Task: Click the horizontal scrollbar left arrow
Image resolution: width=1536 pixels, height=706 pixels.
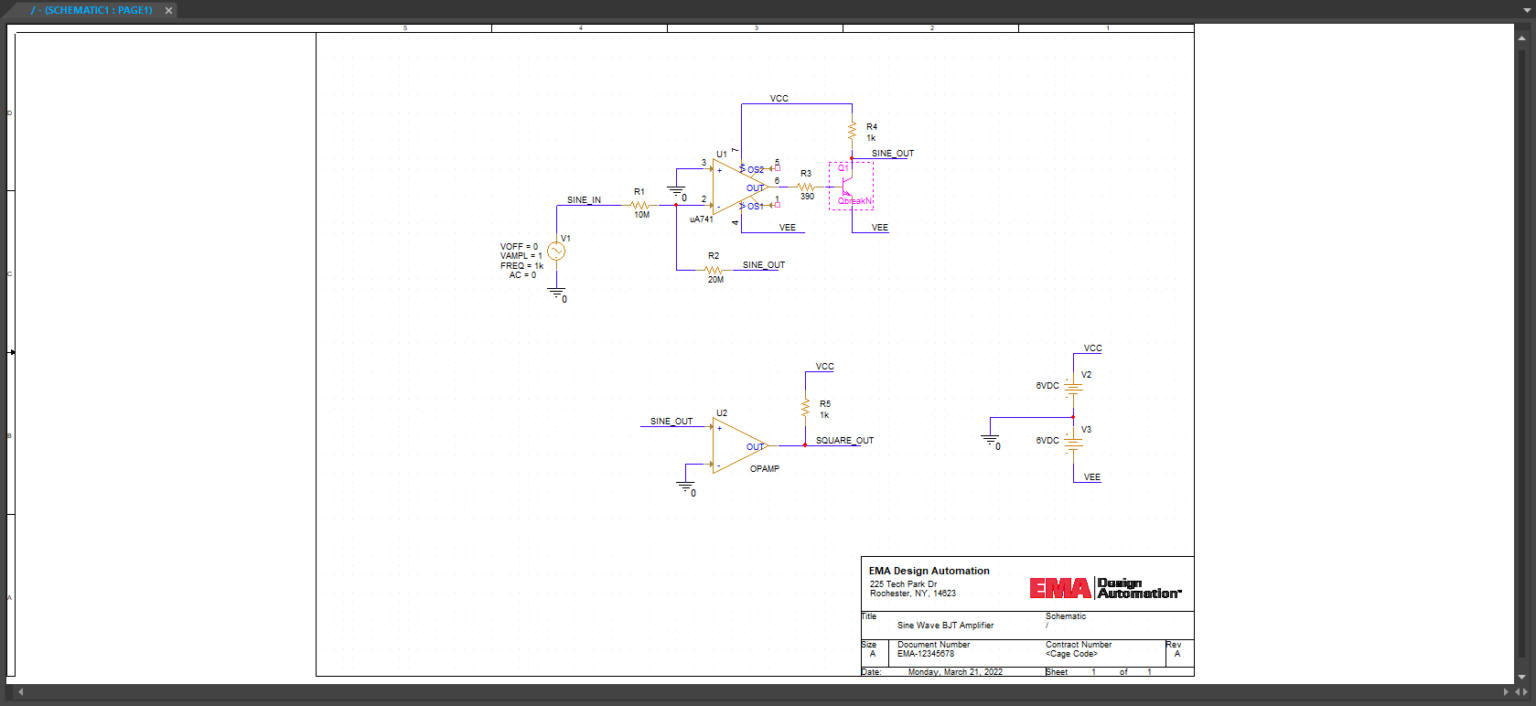Action: [20, 691]
